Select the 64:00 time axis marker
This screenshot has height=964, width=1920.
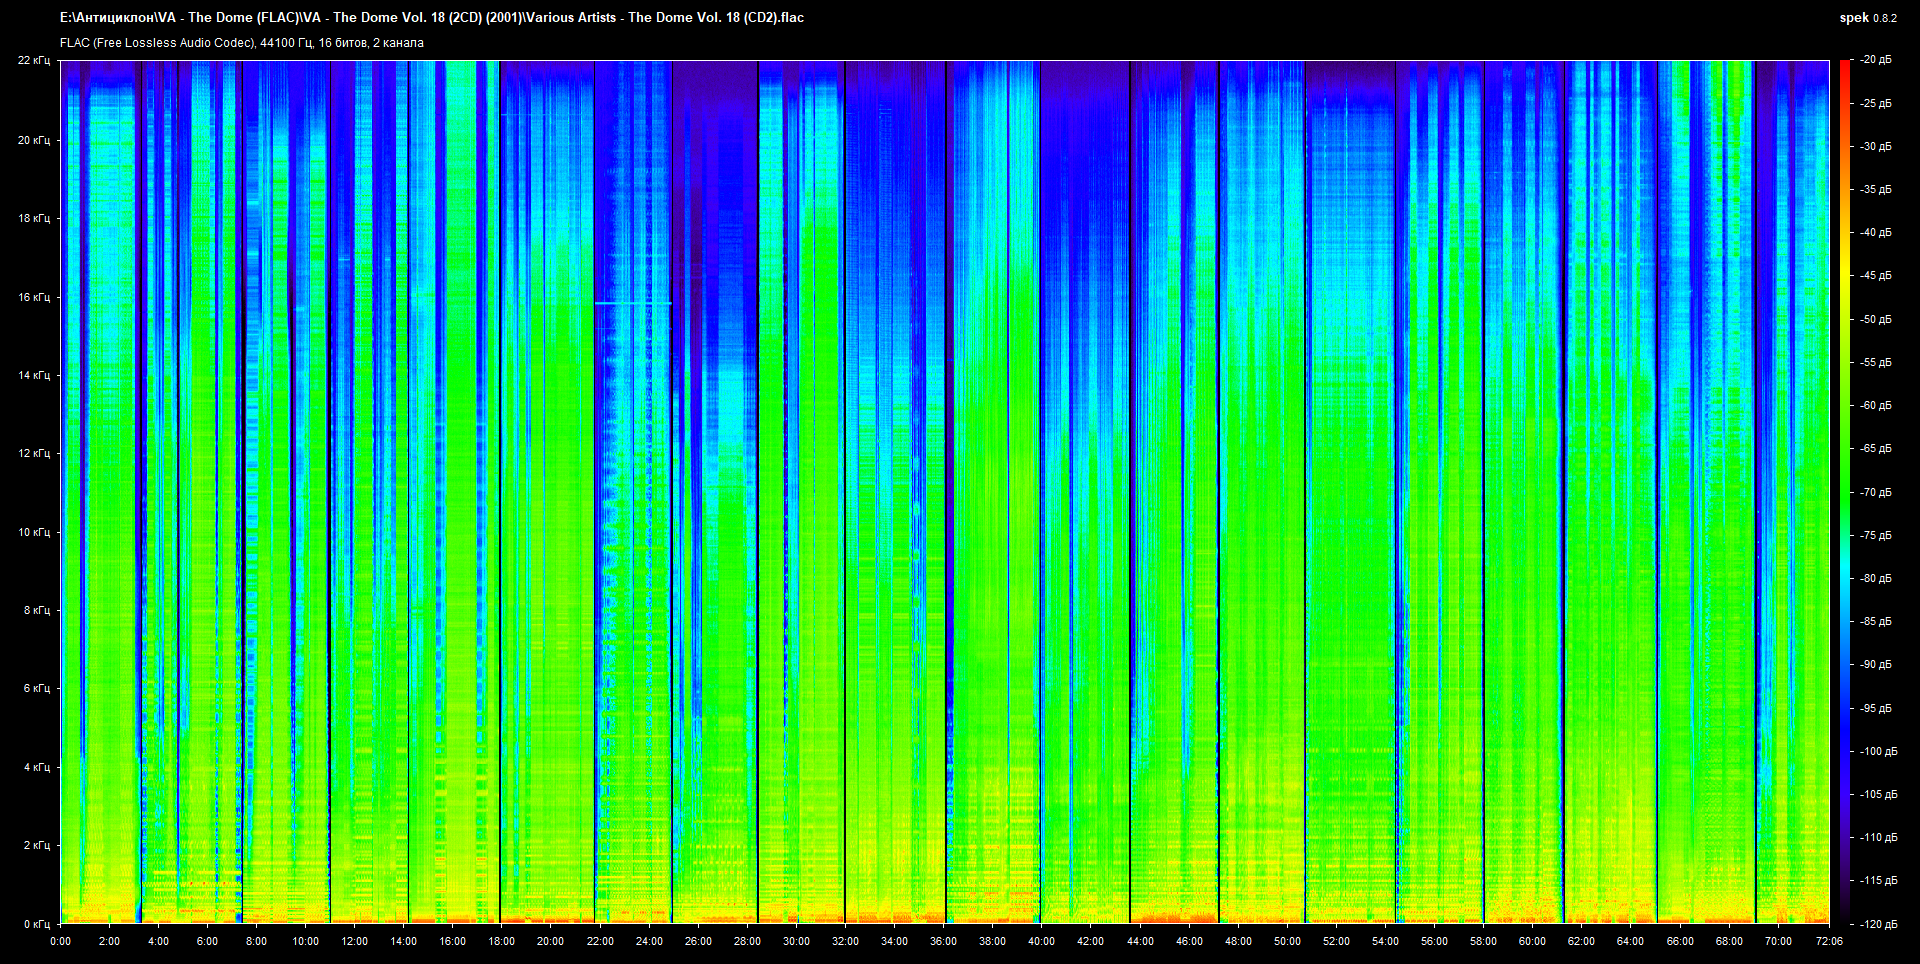point(1630,941)
